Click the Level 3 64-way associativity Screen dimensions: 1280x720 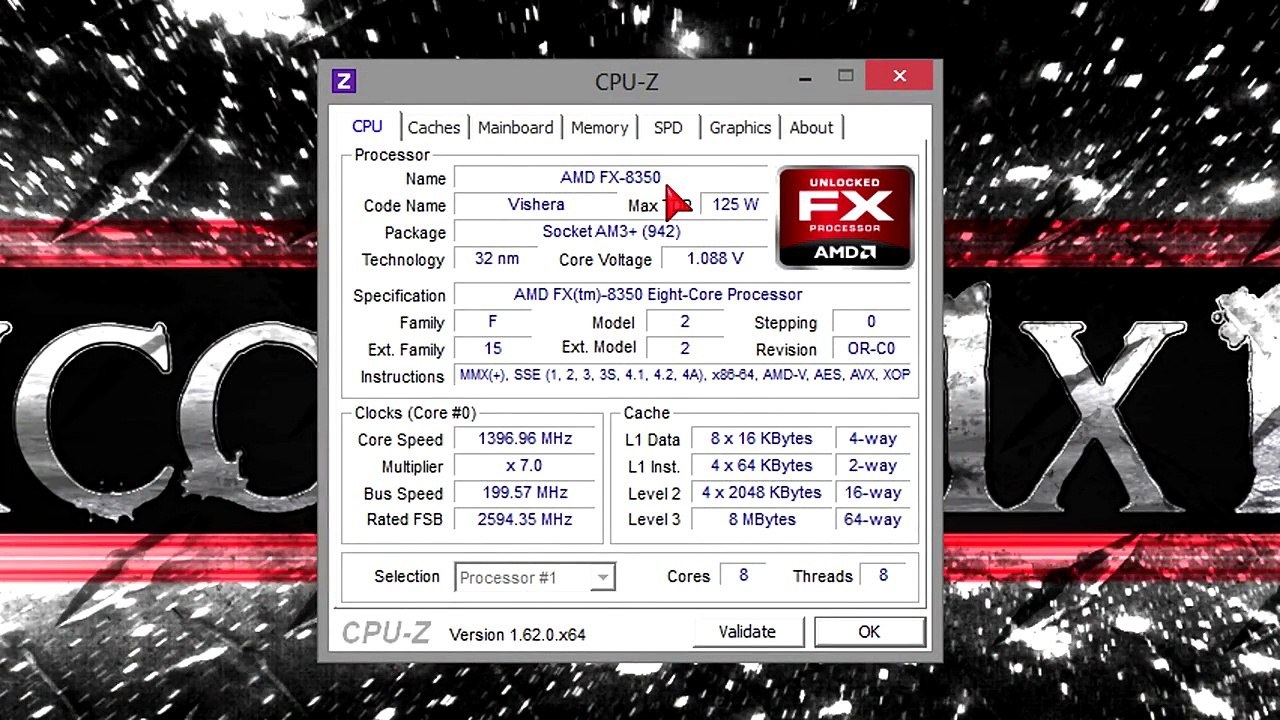[873, 520]
